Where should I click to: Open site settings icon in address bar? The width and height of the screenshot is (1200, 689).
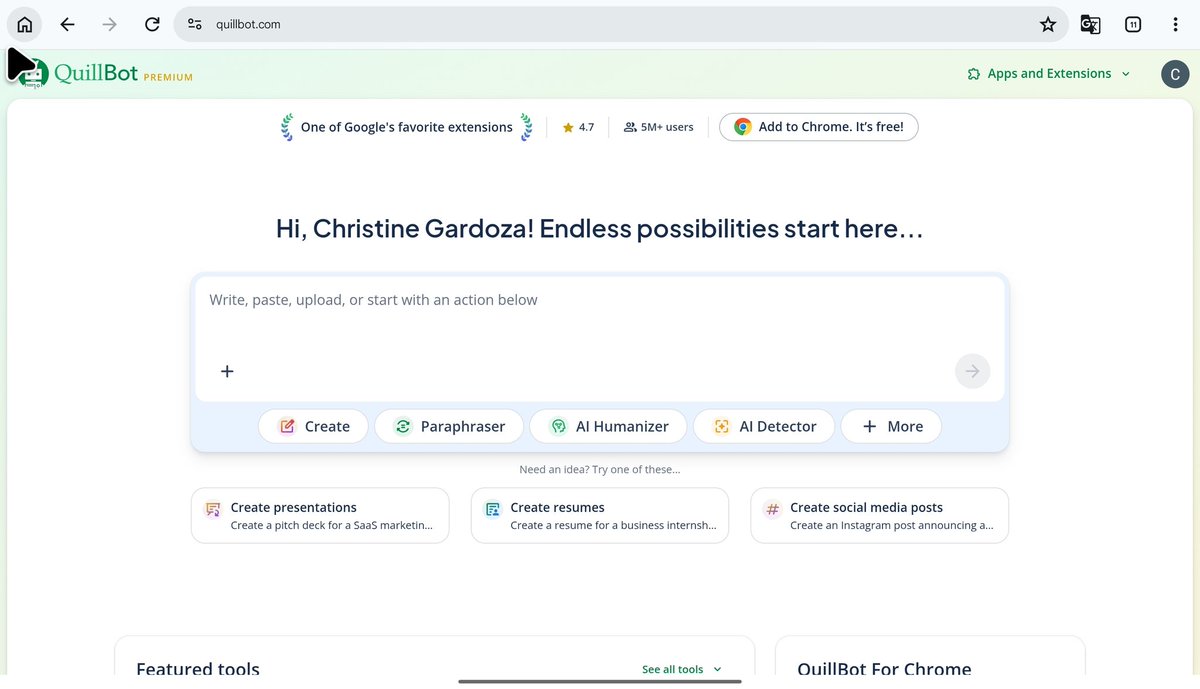[195, 24]
